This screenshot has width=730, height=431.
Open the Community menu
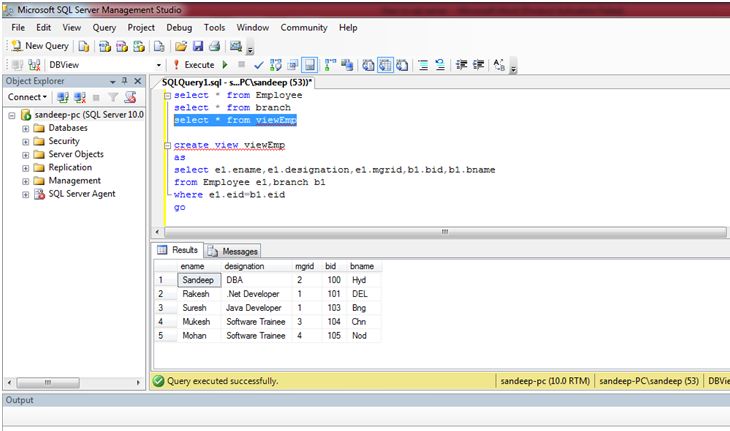coord(304,27)
